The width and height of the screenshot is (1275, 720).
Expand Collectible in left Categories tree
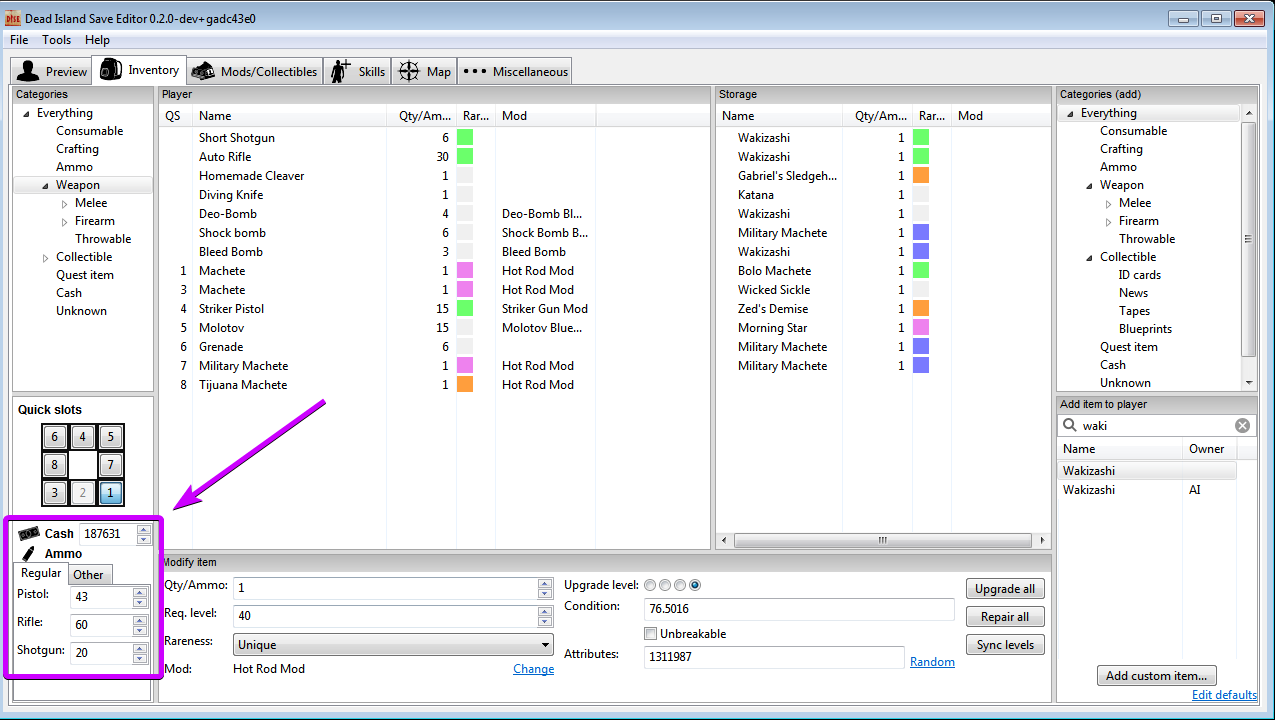46,258
